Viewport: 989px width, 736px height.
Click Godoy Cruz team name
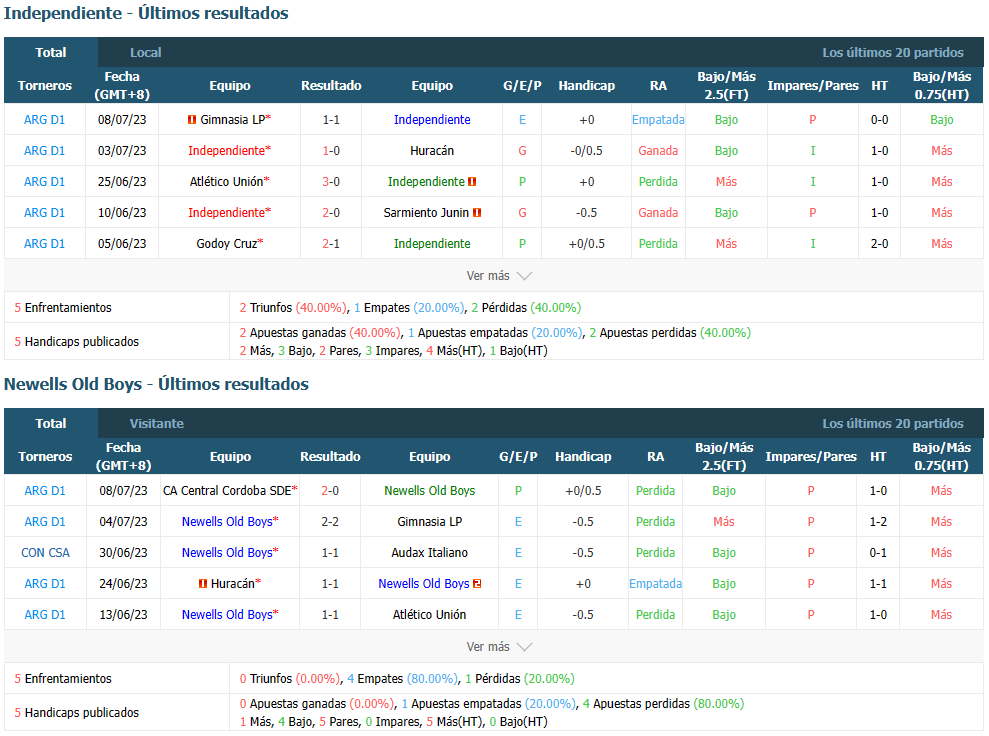point(226,243)
